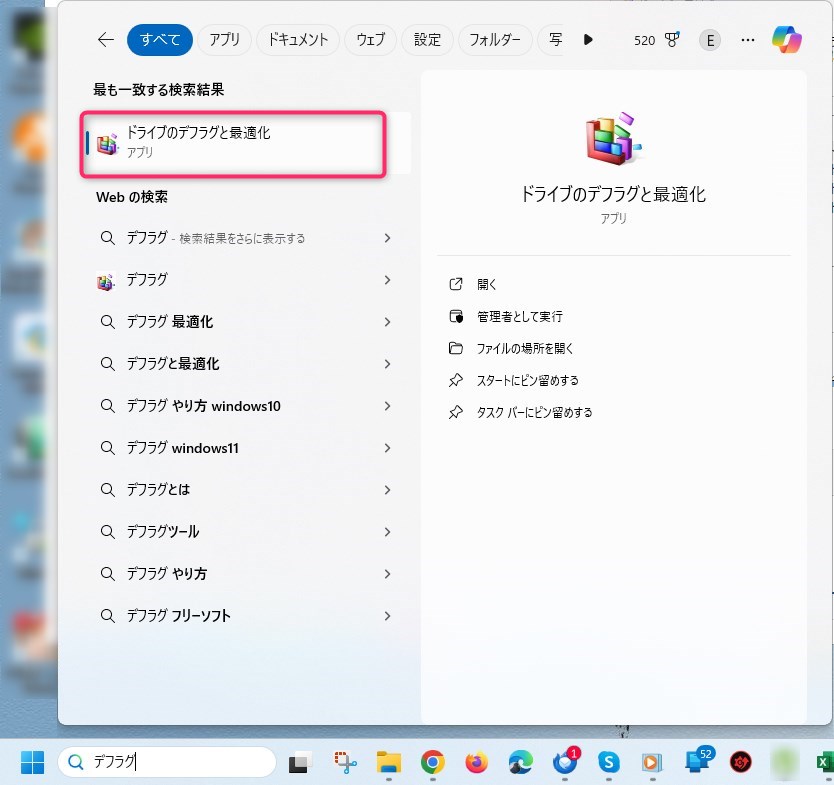Open Google Chrome from the taskbar
This screenshot has width=834, height=785.
tap(432, 763)
